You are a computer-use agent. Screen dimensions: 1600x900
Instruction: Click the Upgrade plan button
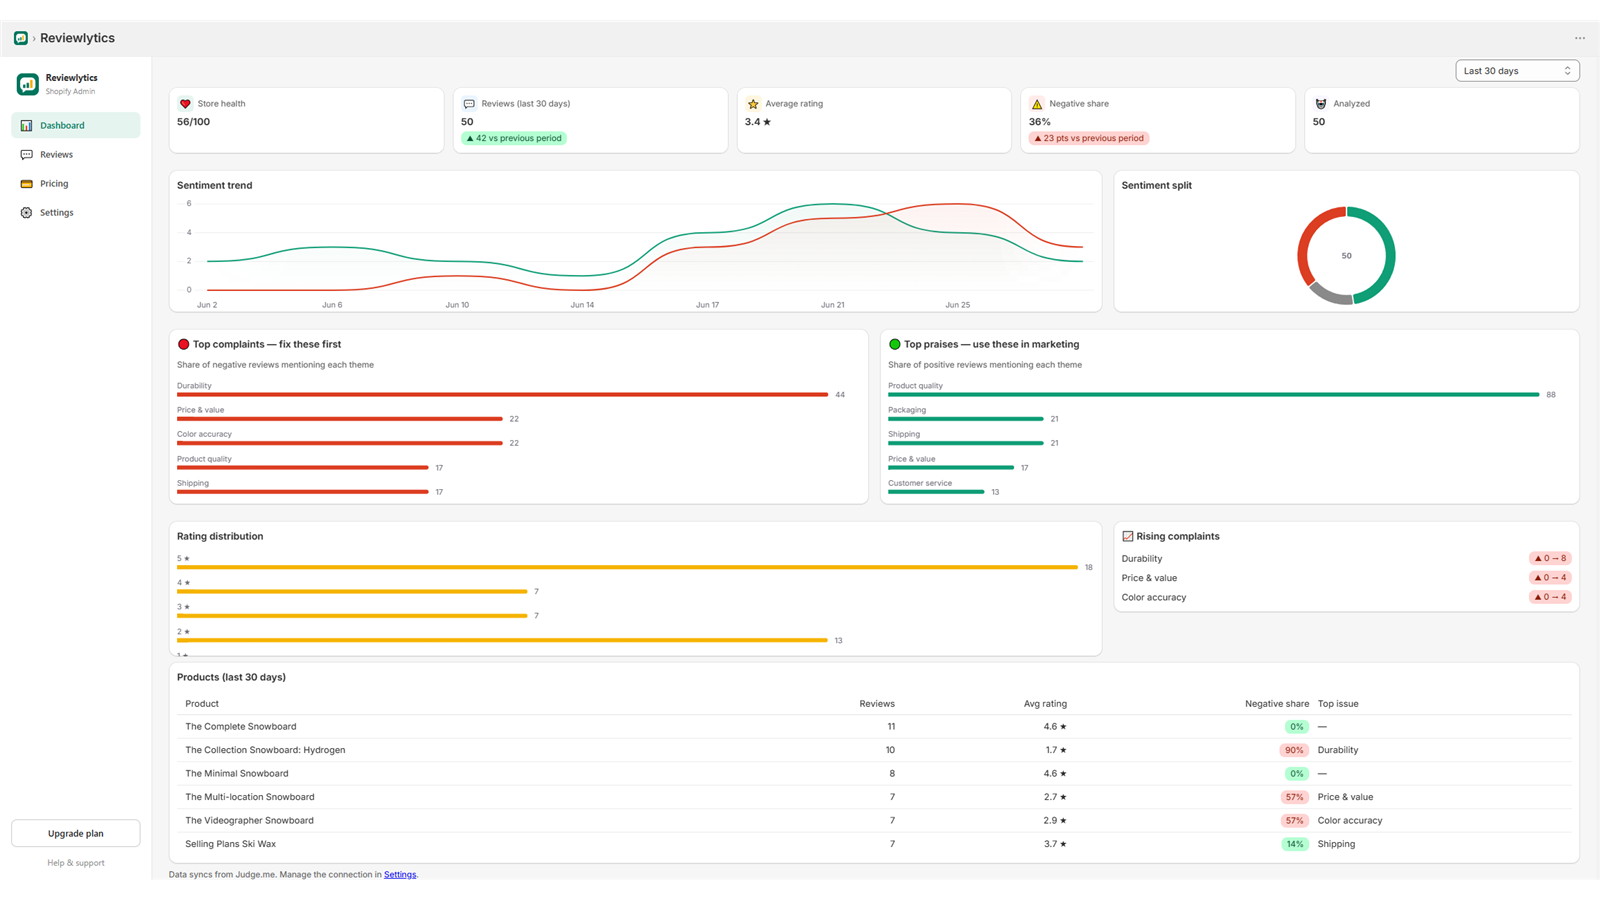click(x=76, y=834)
